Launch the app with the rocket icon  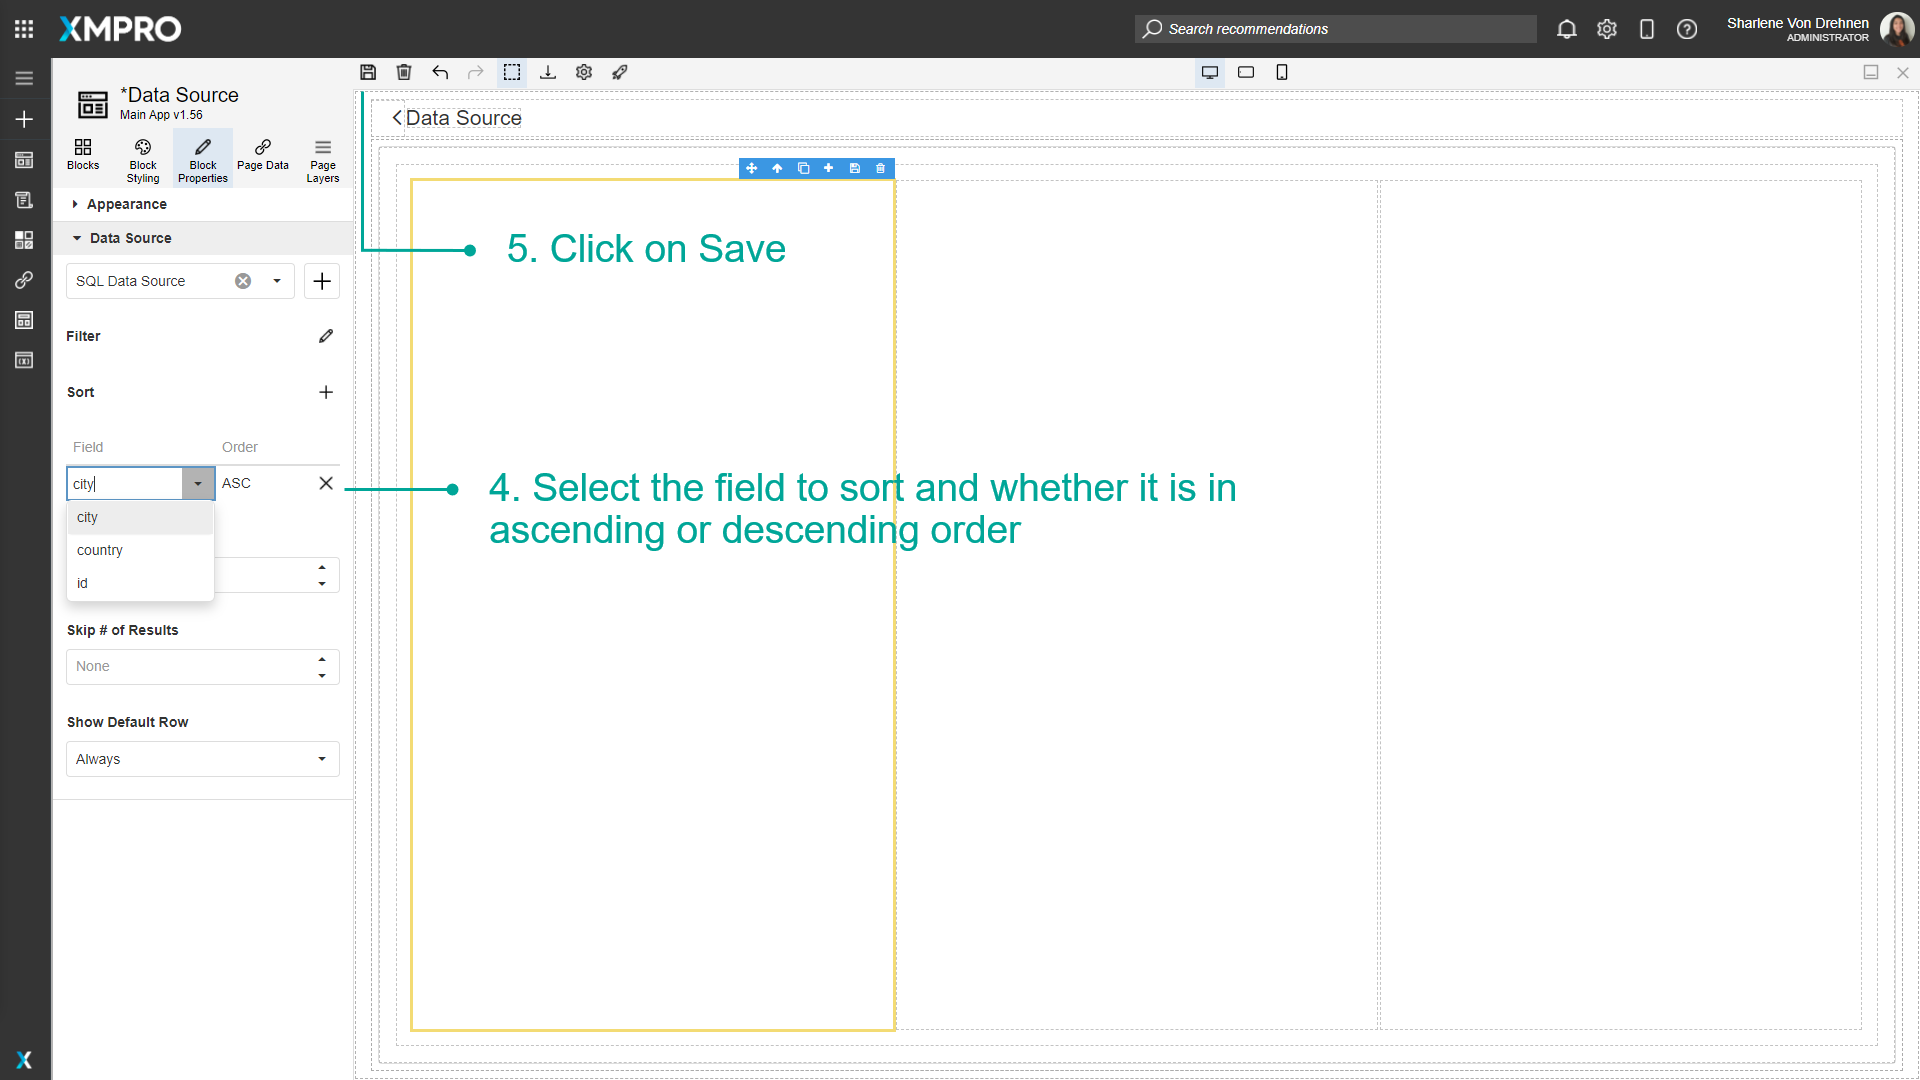click(620, 72)
